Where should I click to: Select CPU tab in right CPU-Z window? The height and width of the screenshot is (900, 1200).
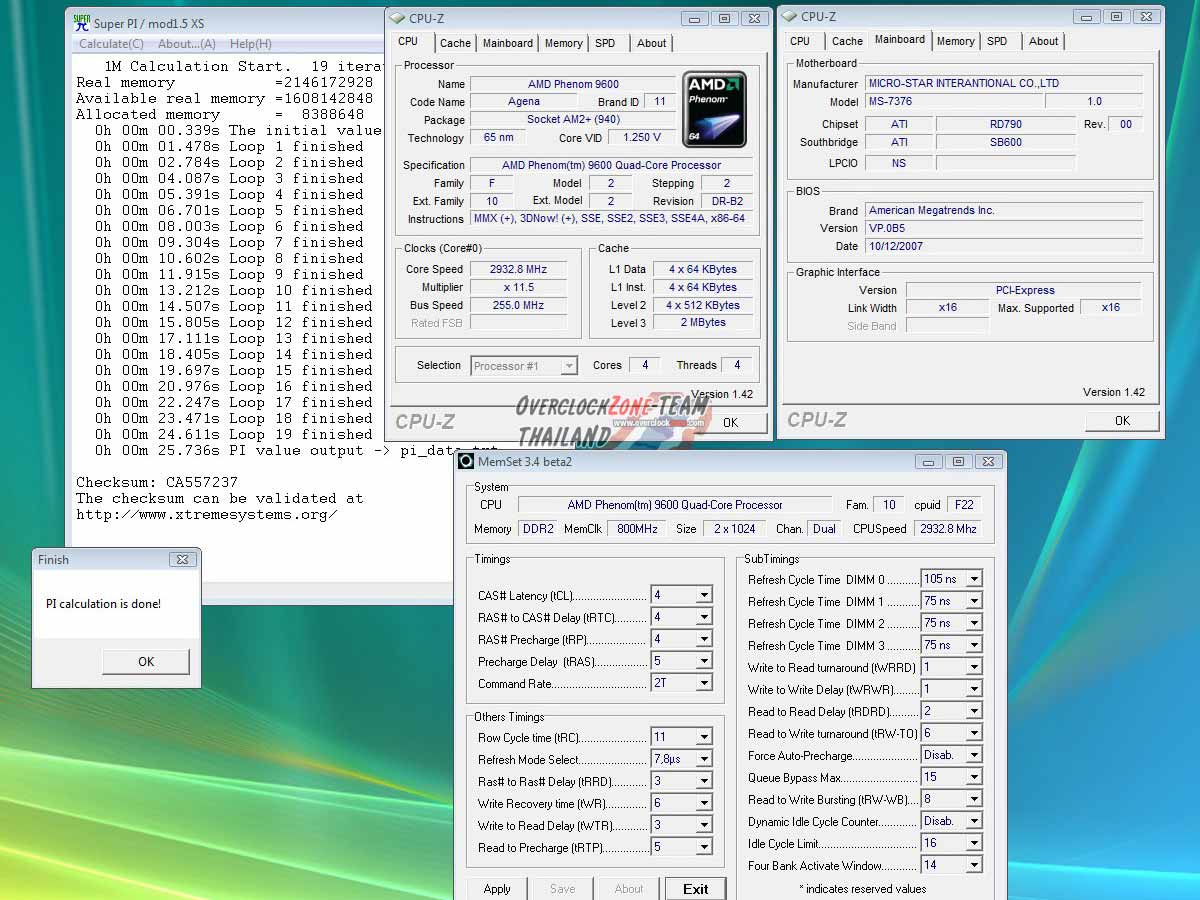[800, 41]
